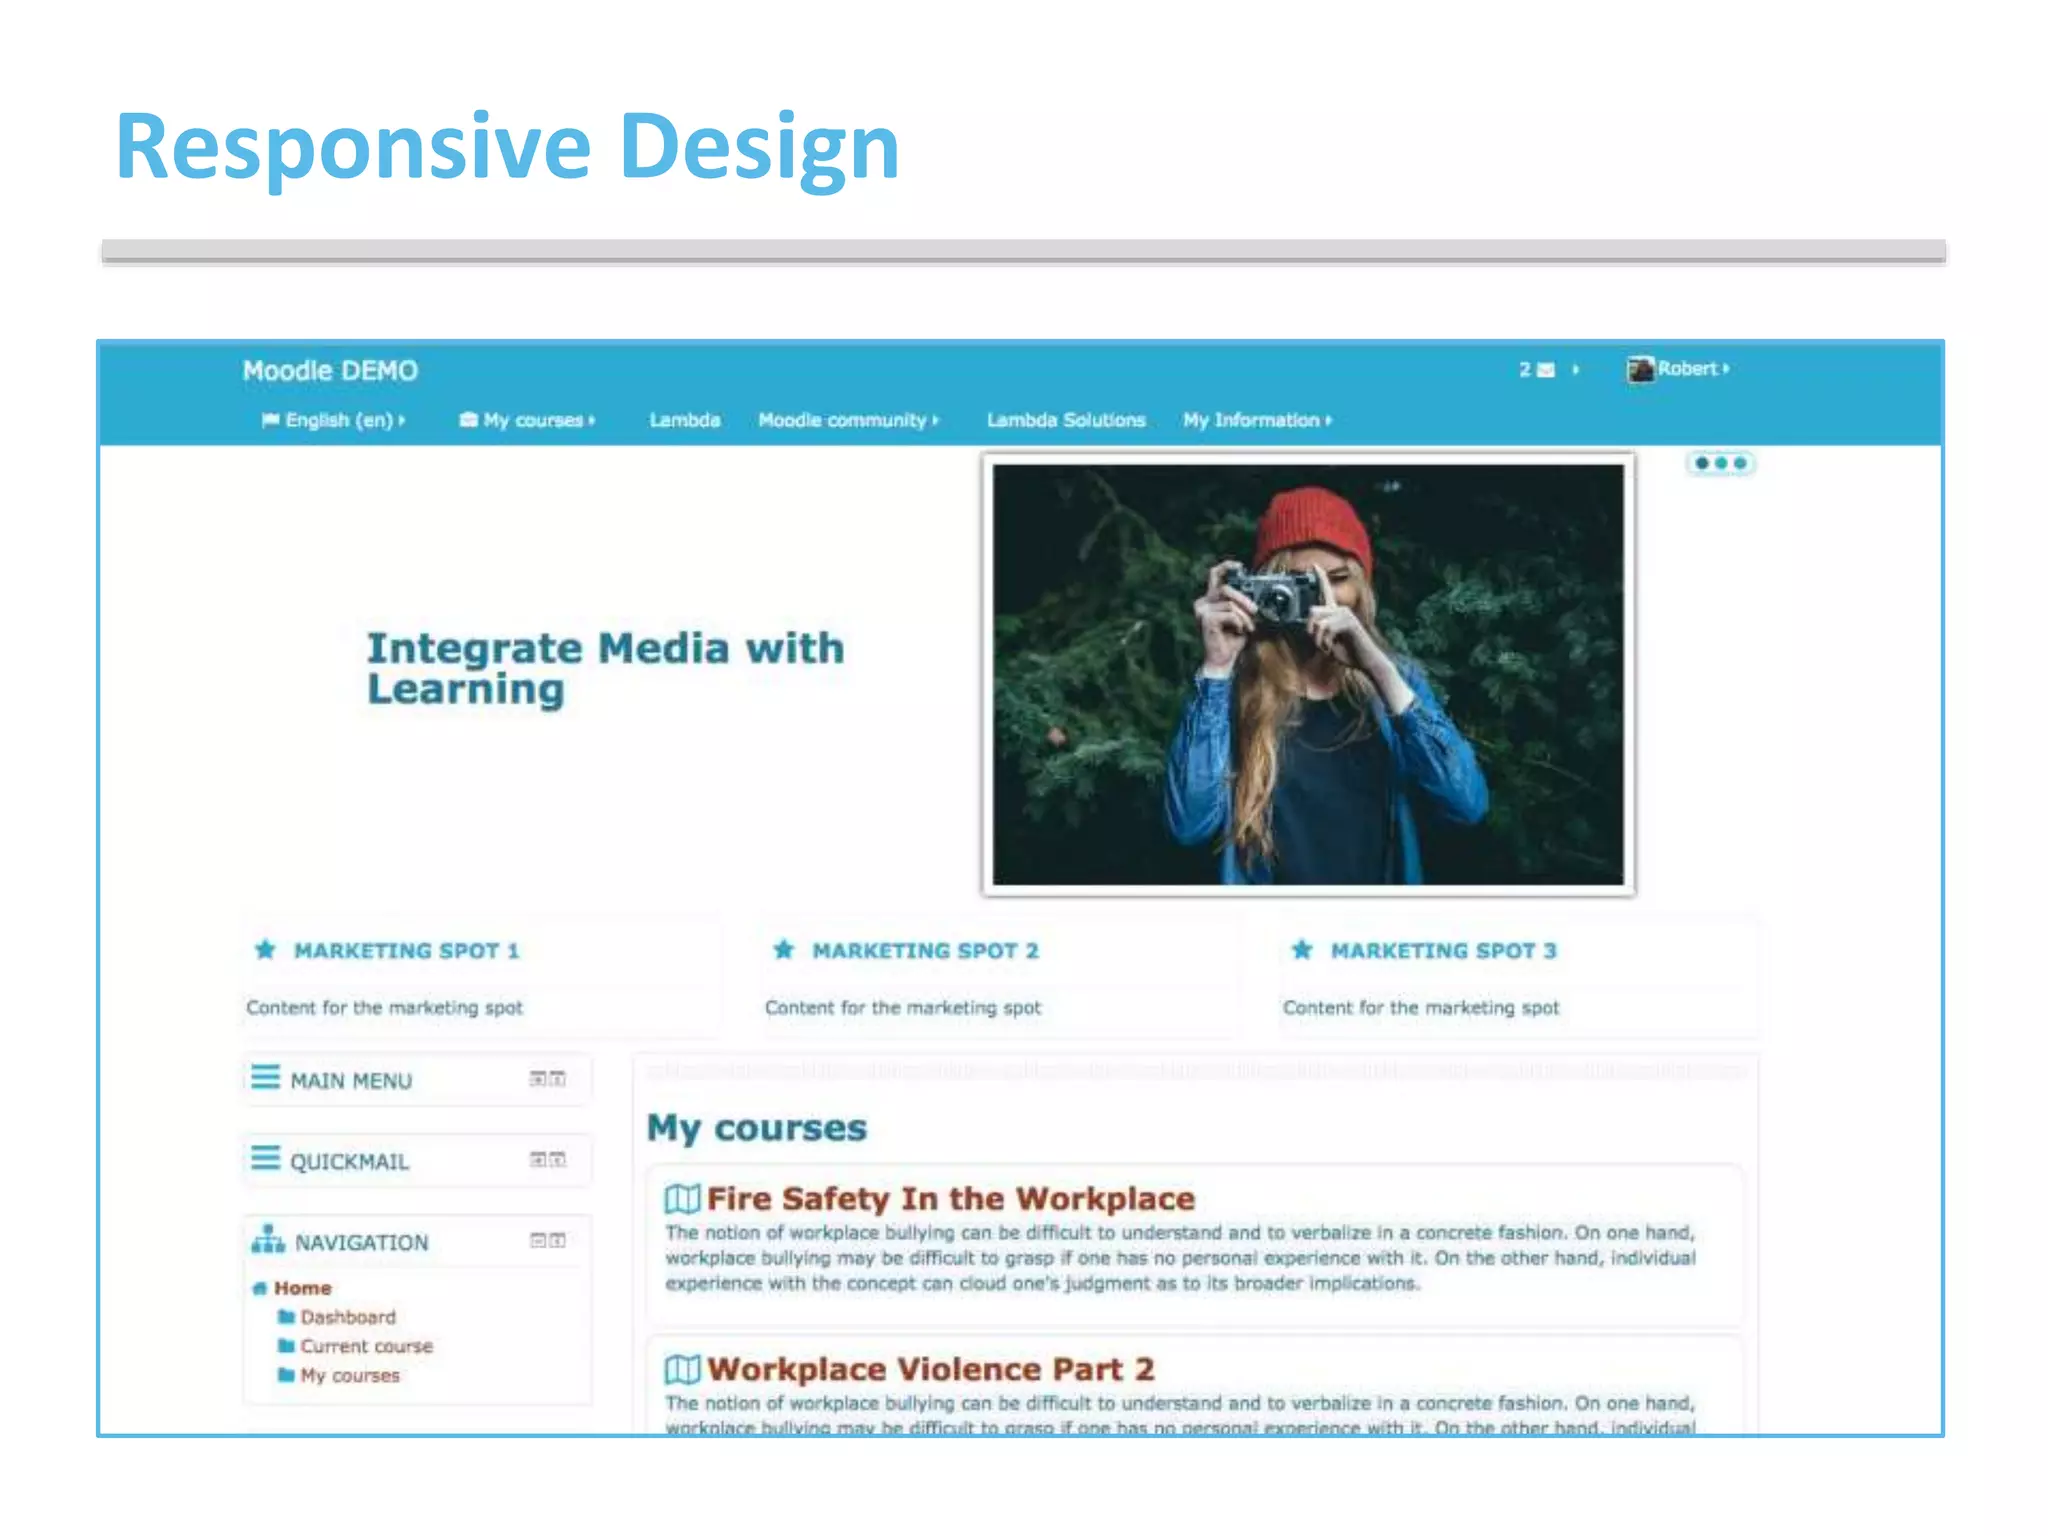
Task: Click the Marketing Spot 3 title
Action: point(1443,951)
